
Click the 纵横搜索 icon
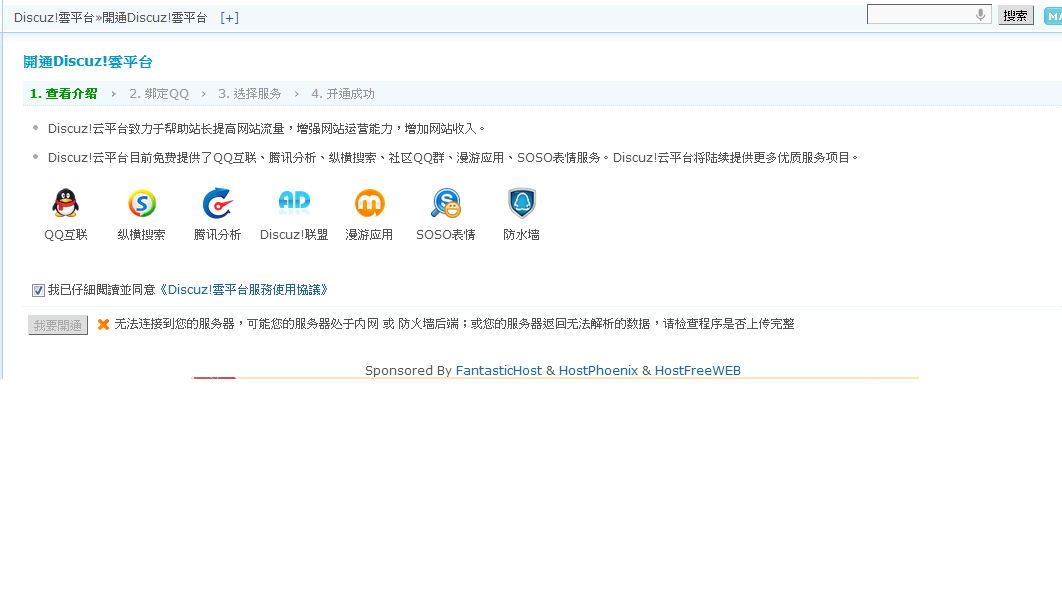coord(142,203)
